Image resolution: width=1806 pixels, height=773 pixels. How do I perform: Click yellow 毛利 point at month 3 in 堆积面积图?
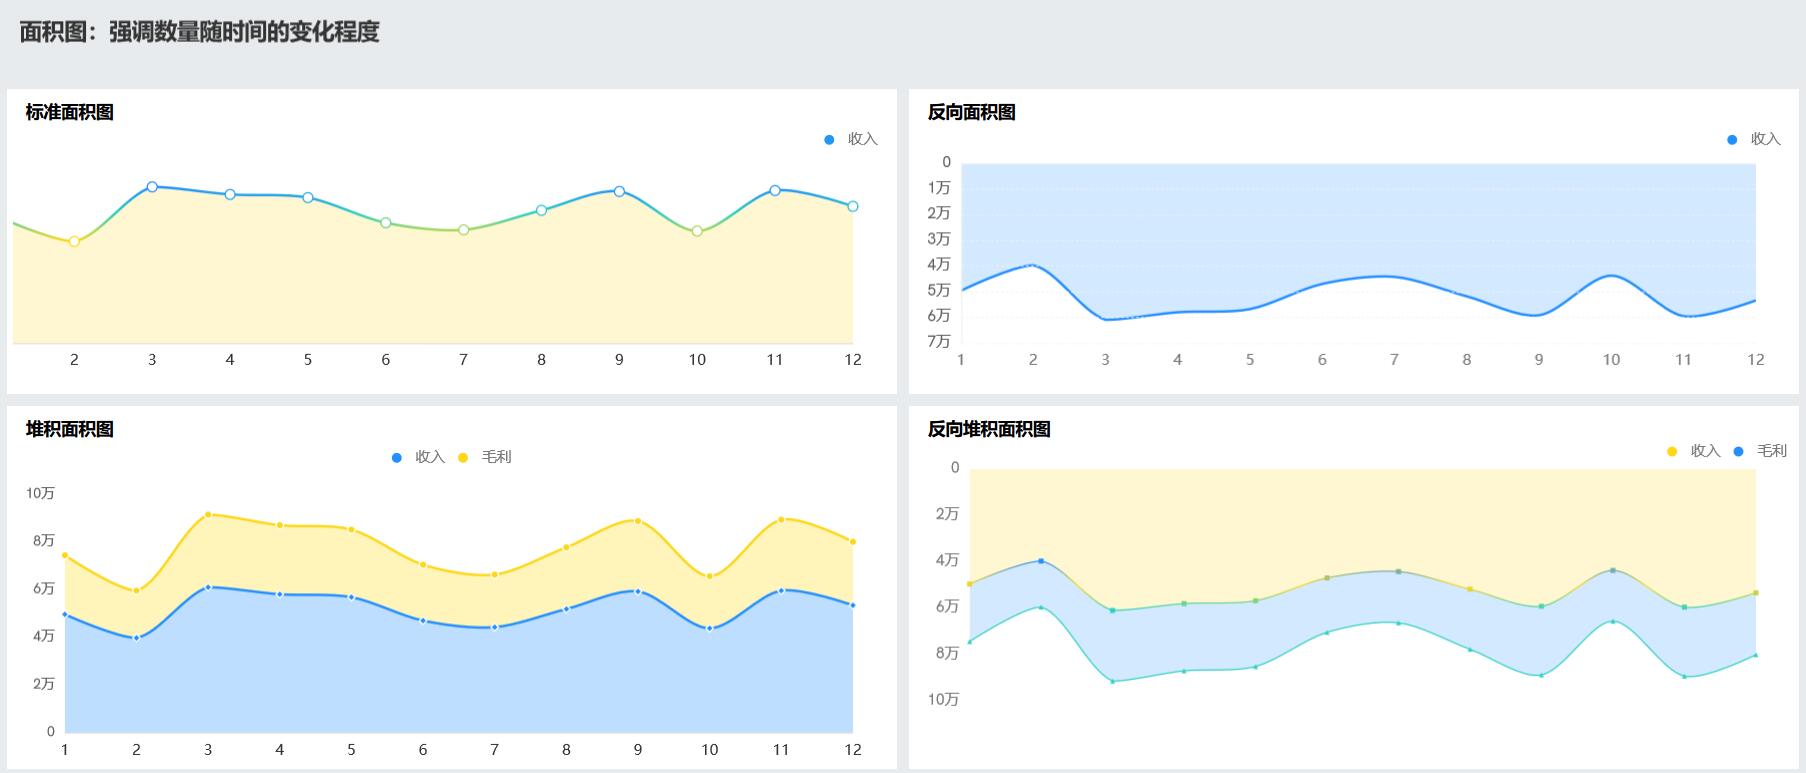208,515
